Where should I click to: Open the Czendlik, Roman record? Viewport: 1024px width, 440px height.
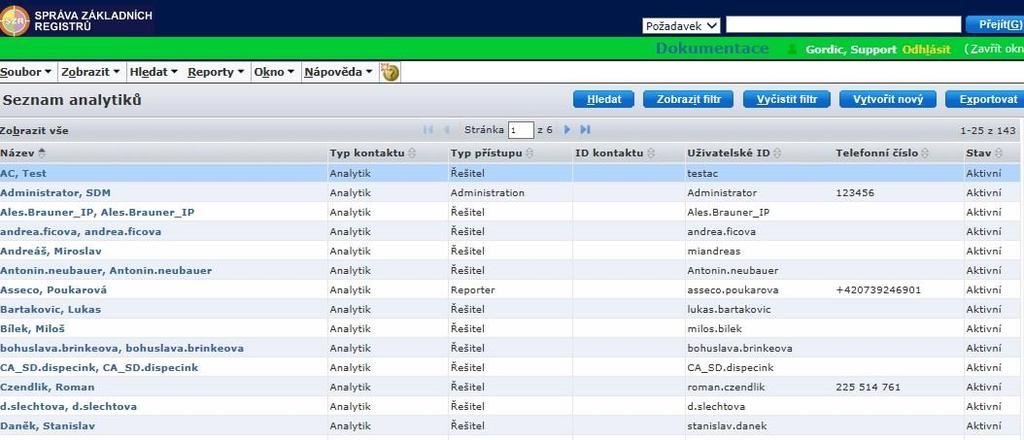point(48,387)
